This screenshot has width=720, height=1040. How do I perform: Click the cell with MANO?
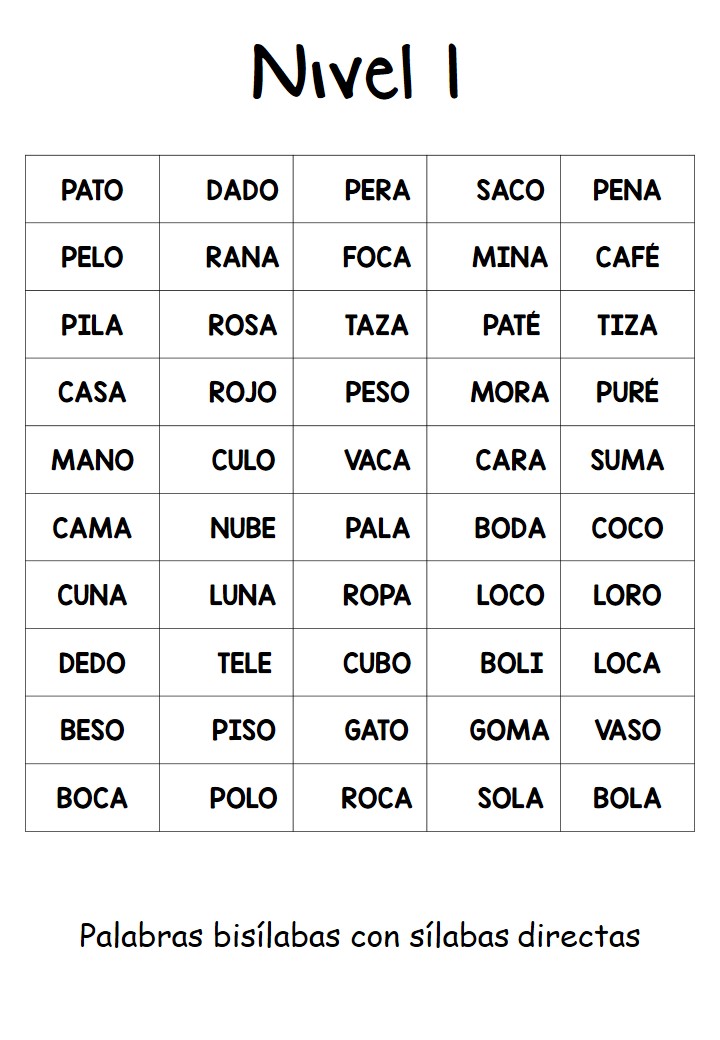tap(93, 460)
